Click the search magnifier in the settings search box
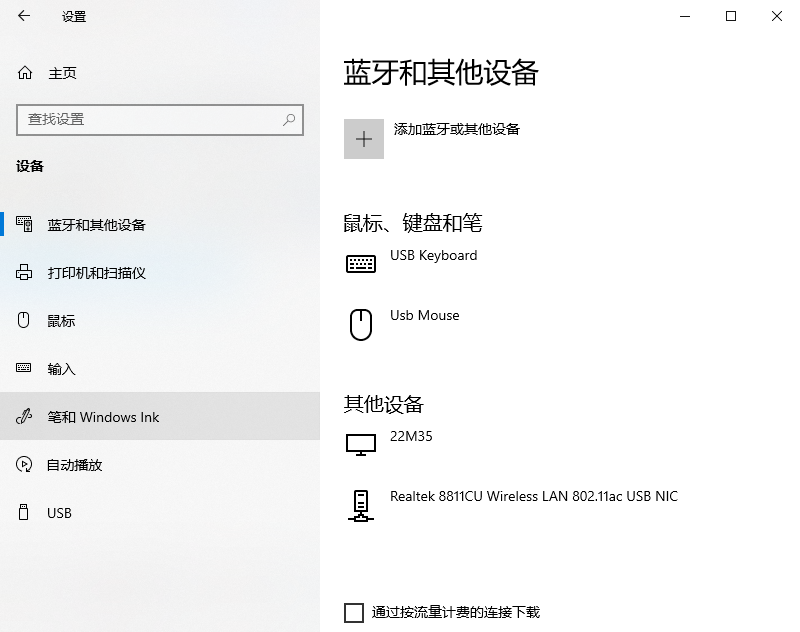This screenshot has width=800, height=632. 290,119
